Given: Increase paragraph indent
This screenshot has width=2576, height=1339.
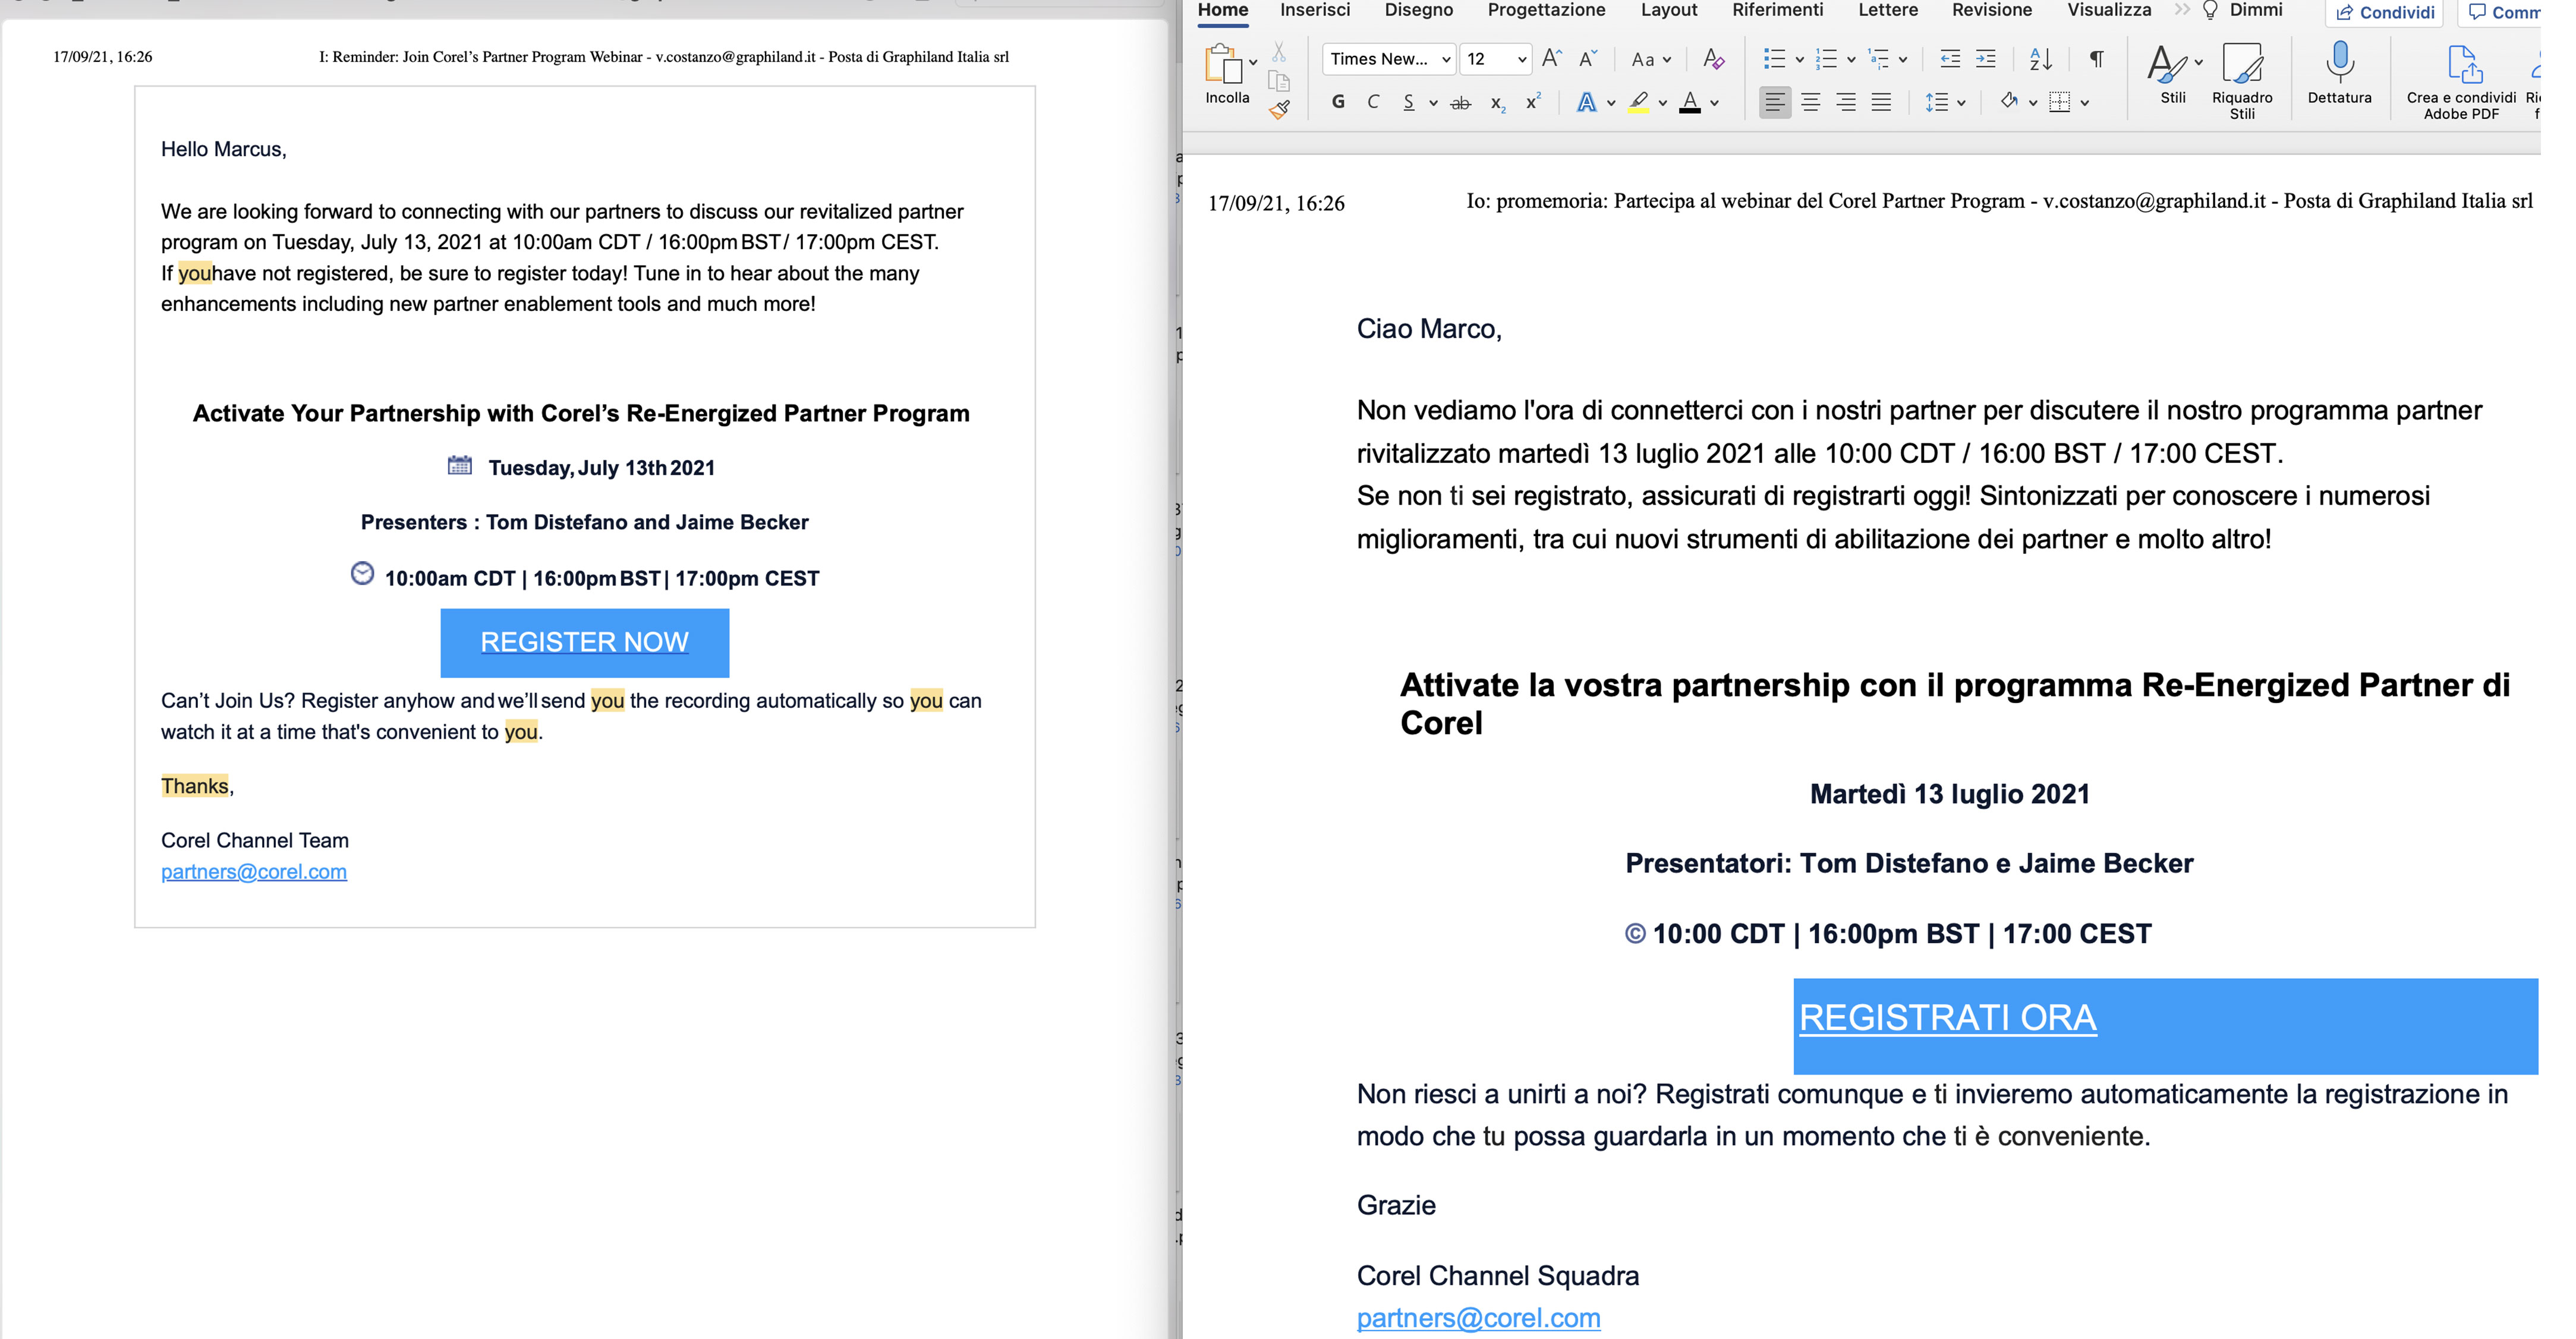Looking at the screenshot, I should pos(1985,59).
